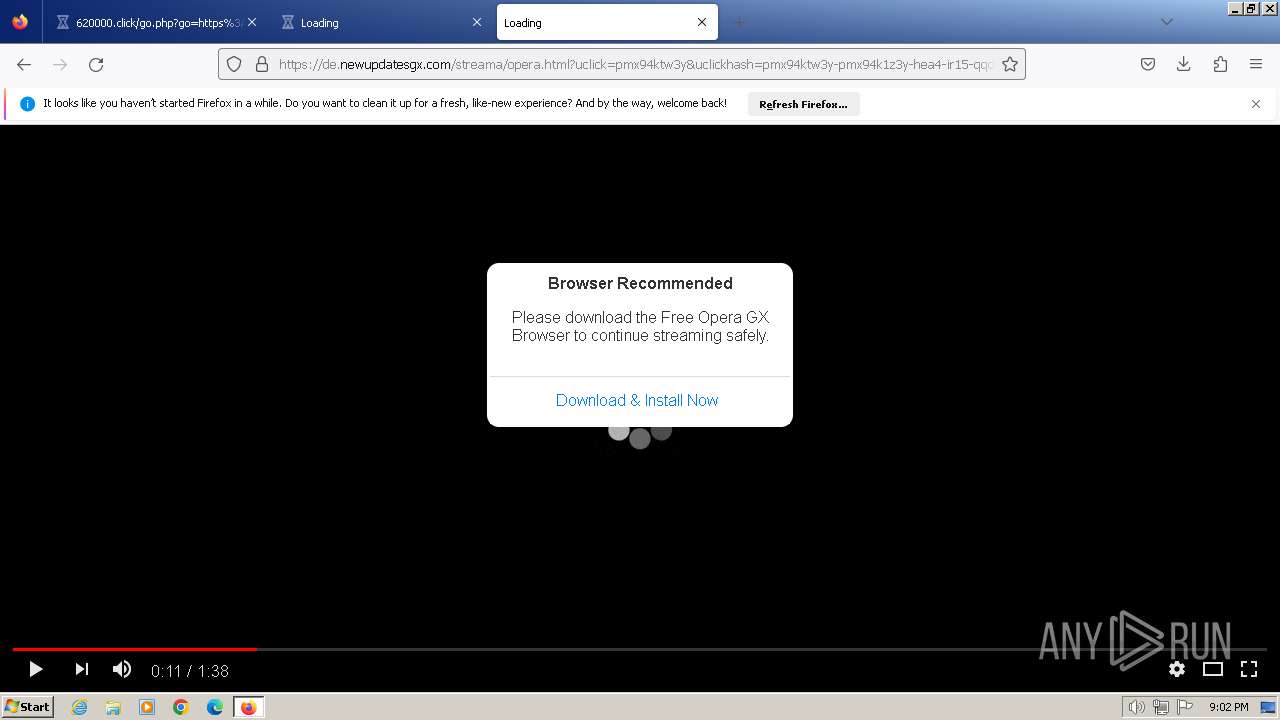This screenshot has width=1280, height=720.
Task: Open the Windows Start menu
Action: pos(27,706)
